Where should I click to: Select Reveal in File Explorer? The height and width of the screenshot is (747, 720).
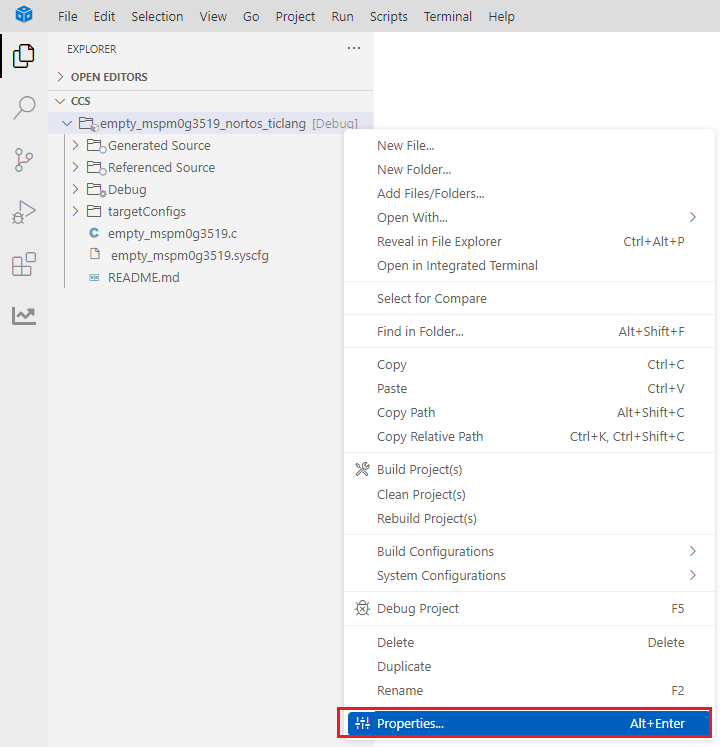(529, 242)
